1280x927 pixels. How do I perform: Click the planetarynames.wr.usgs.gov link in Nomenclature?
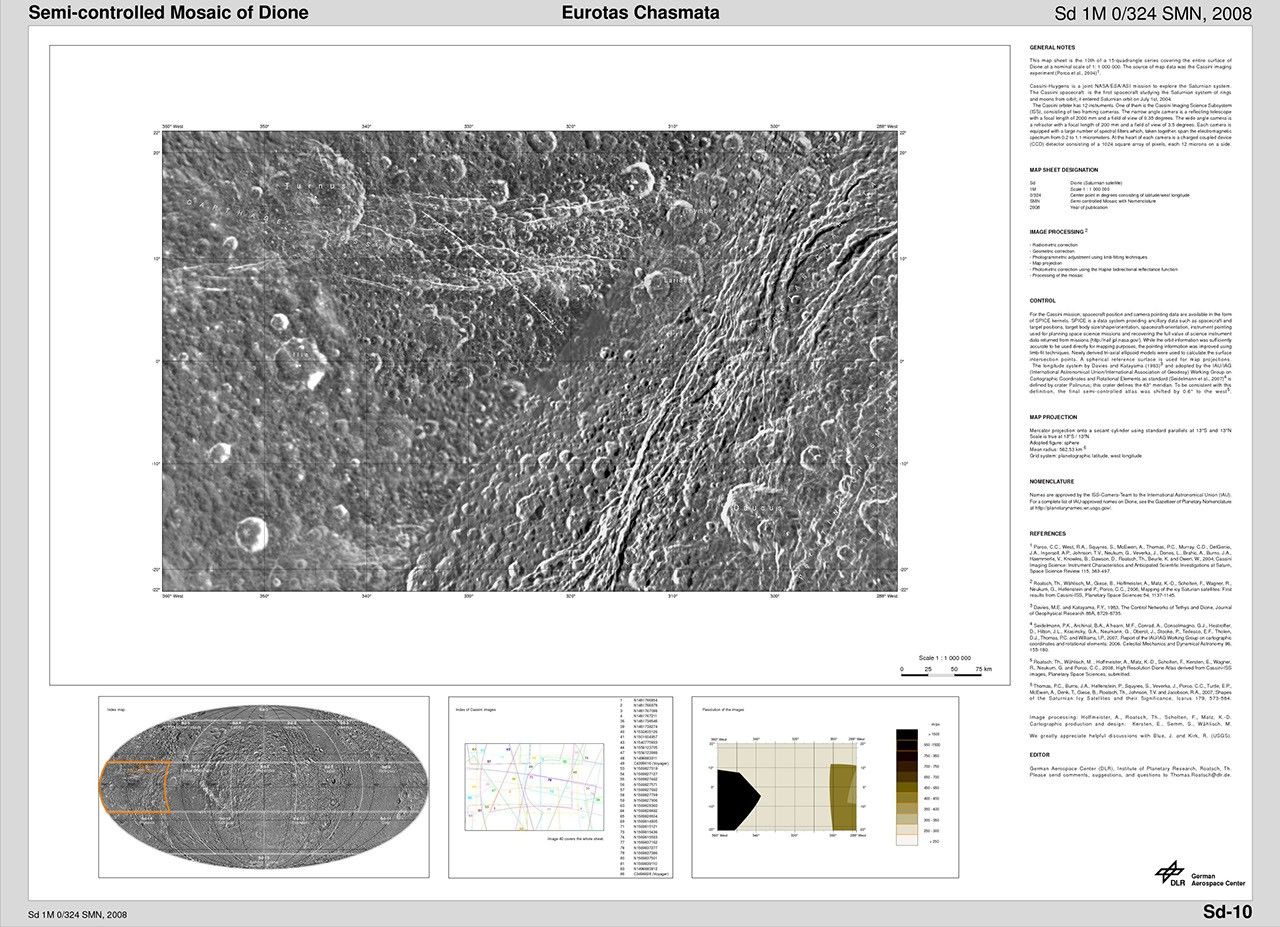(x=1070, y=508)
